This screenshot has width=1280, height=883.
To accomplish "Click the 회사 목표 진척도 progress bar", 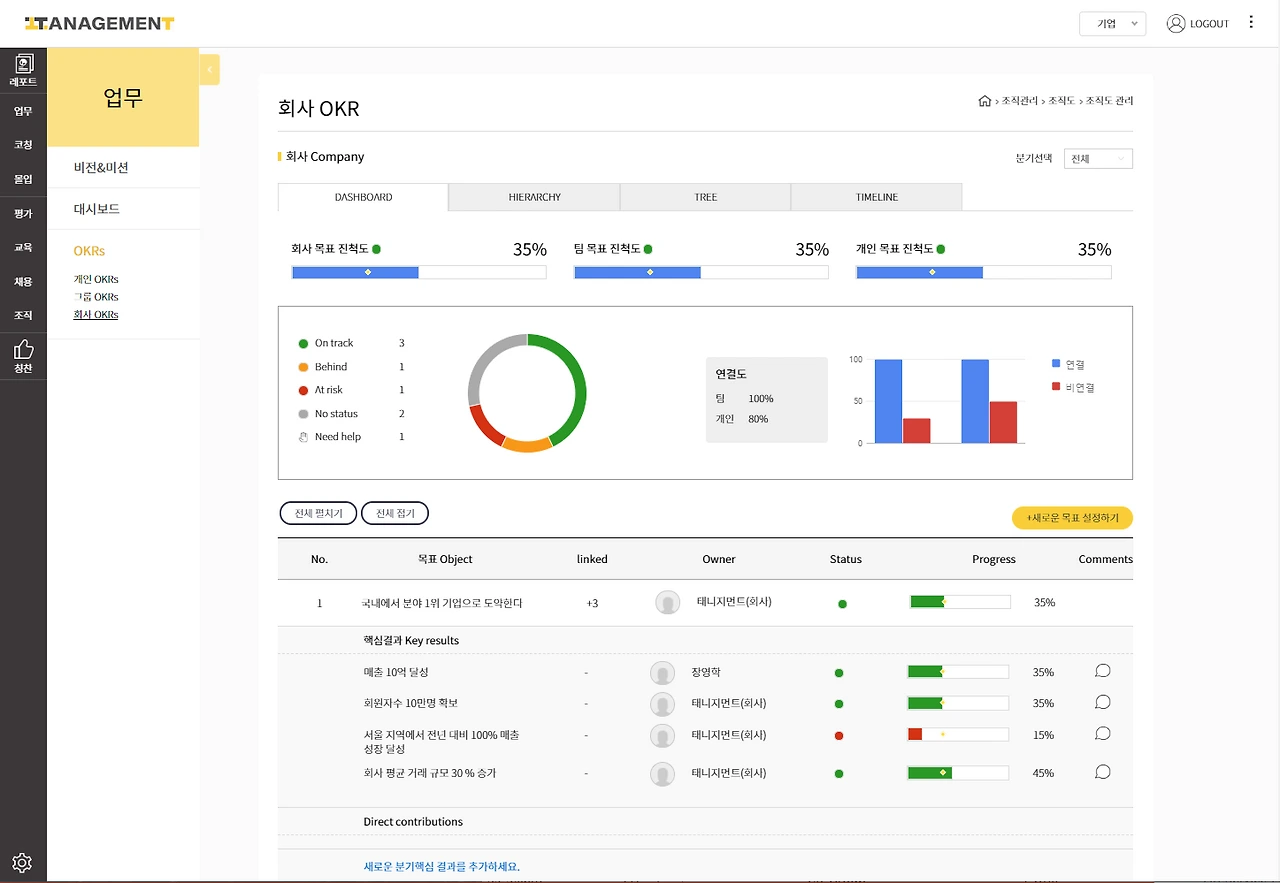I will tap(419, 272).
